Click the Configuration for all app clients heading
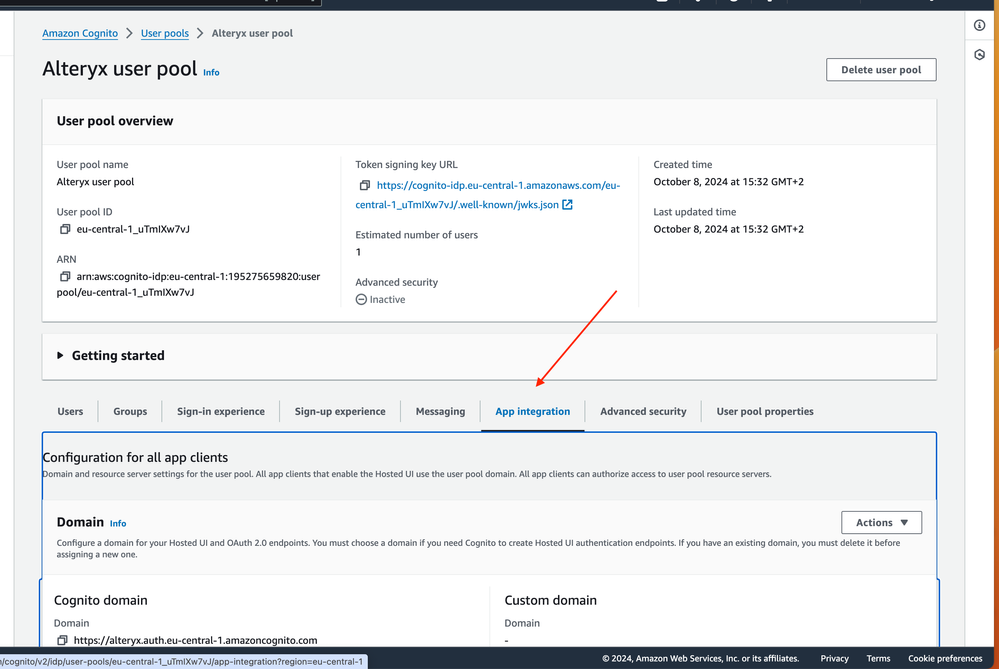 click(135, 457)
